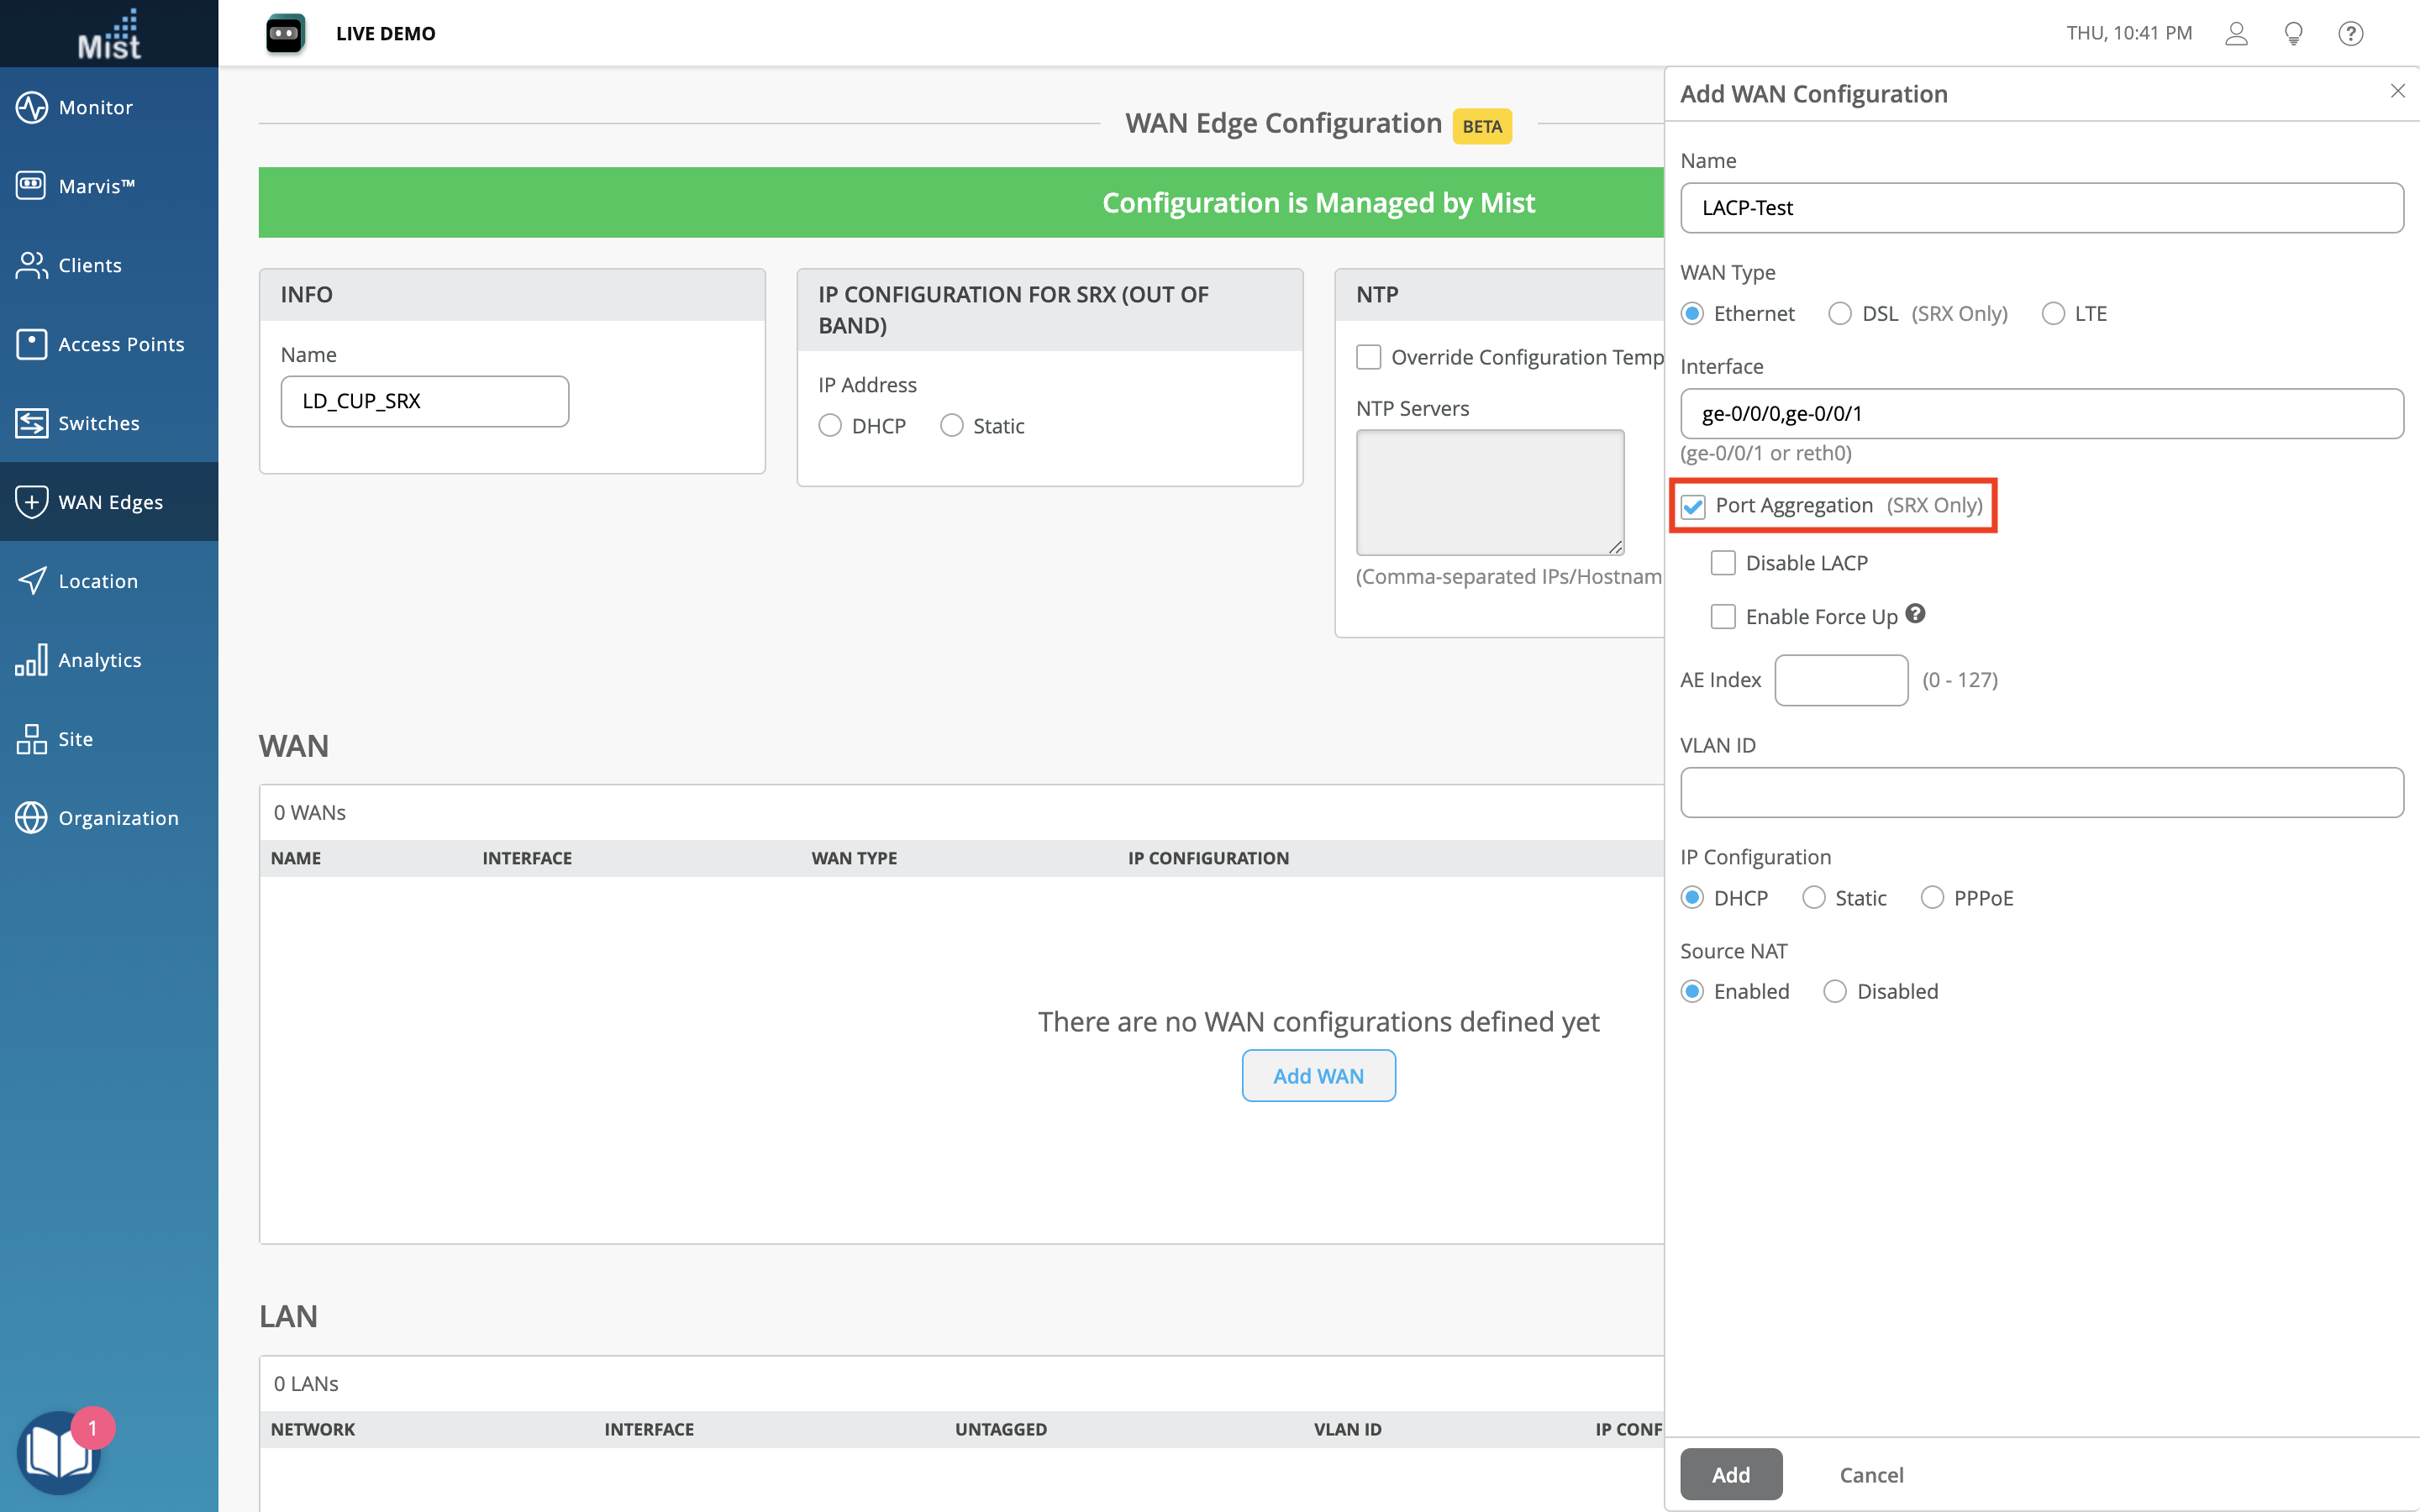Open the Analytics sidebar item
This screenshot has height=1512, width=2420.
click(99, 660)
